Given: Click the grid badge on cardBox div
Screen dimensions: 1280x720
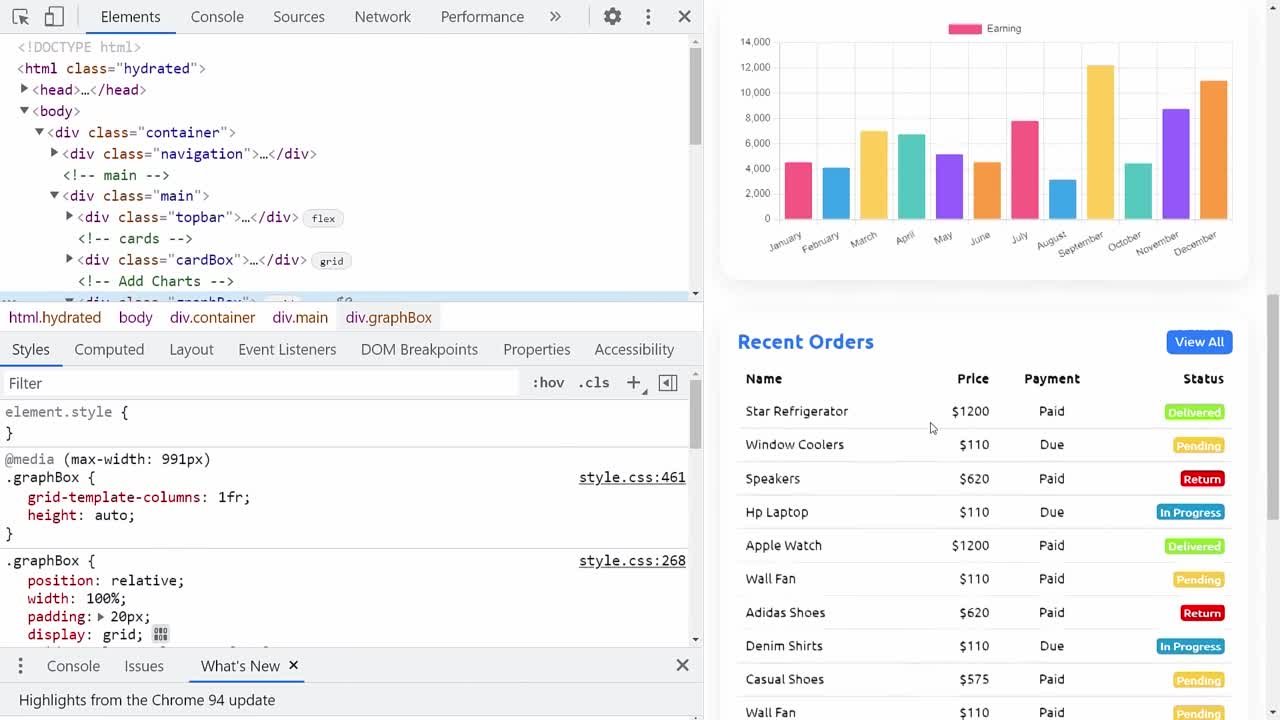Looking at the screenshot, I should click(x=331, y=261).
